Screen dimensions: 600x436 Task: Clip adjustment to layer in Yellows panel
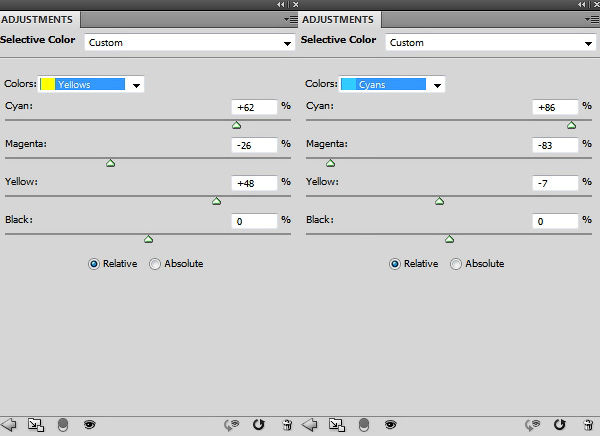63,425
